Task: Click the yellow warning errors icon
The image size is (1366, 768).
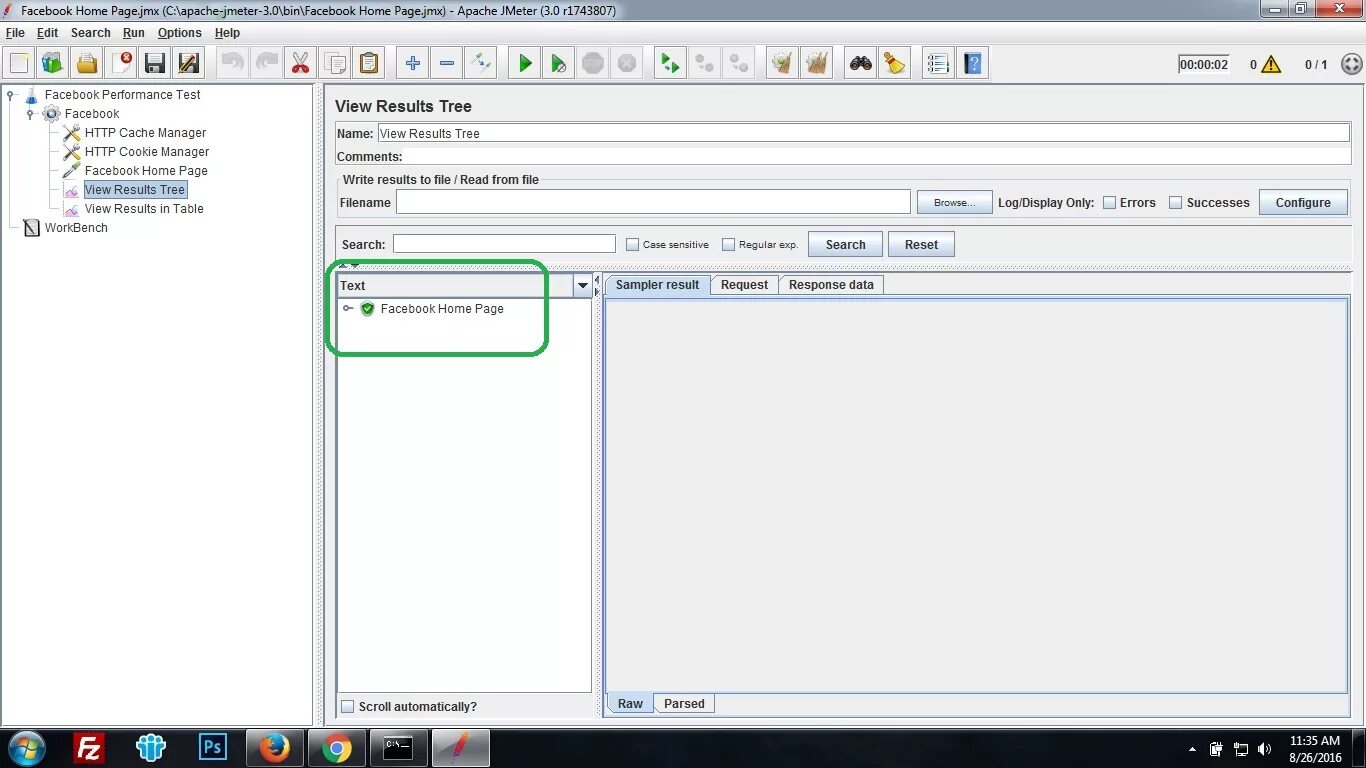Action: pos(1271,64)
